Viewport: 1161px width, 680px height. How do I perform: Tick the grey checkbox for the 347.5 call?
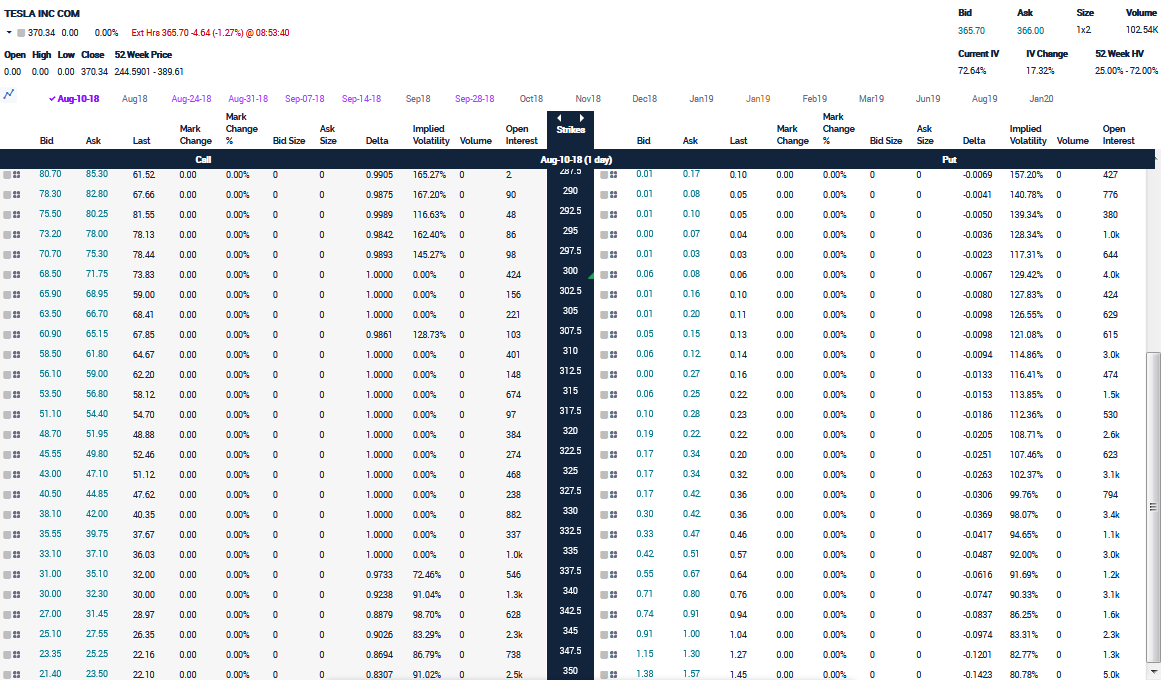point(7,655)
